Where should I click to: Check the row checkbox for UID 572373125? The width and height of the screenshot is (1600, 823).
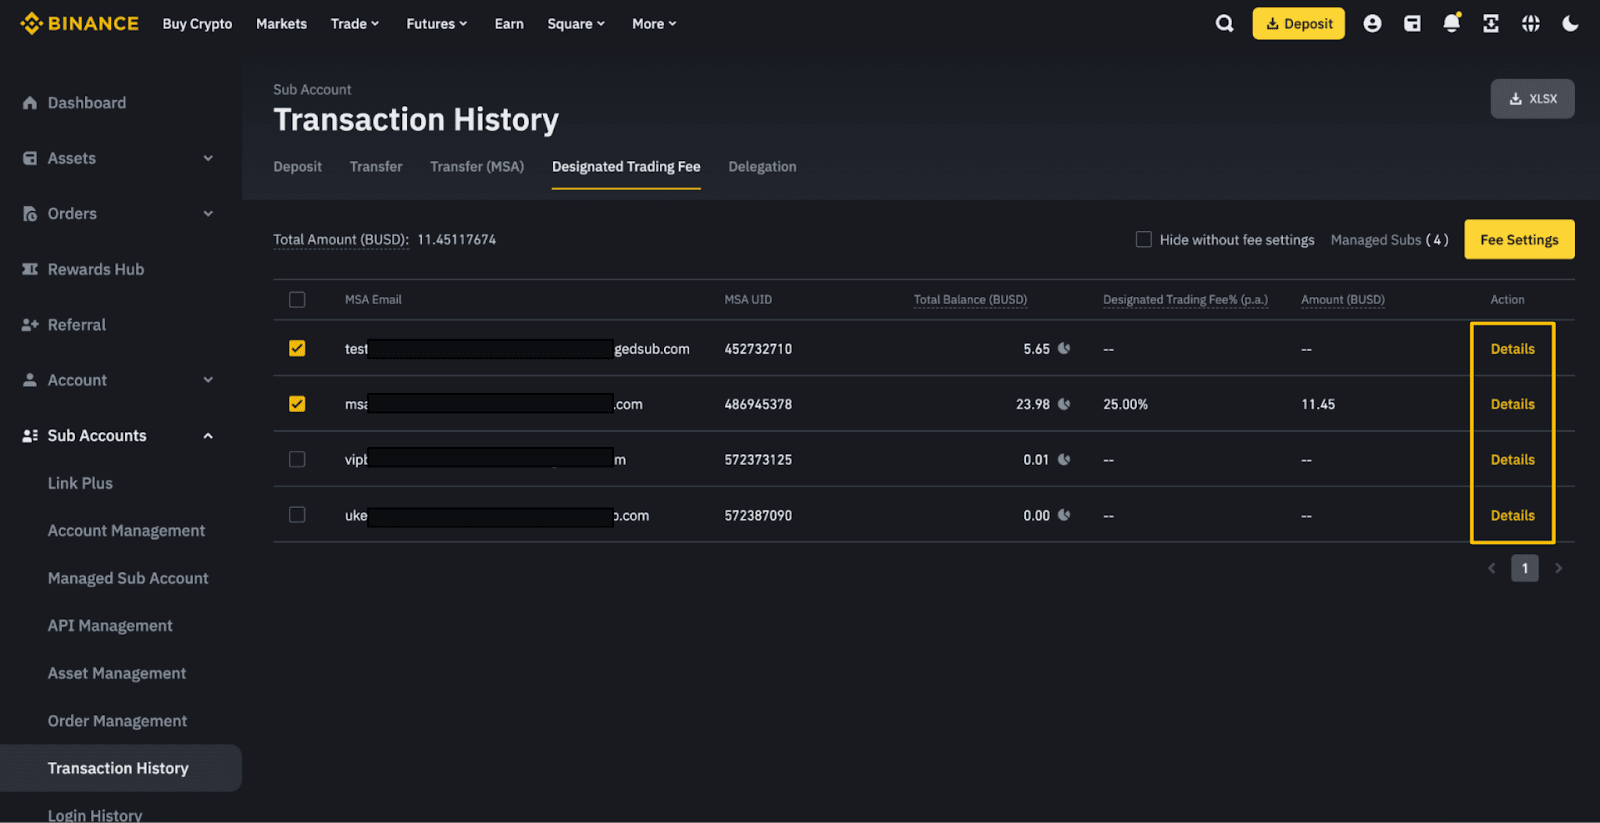(297, 460)
